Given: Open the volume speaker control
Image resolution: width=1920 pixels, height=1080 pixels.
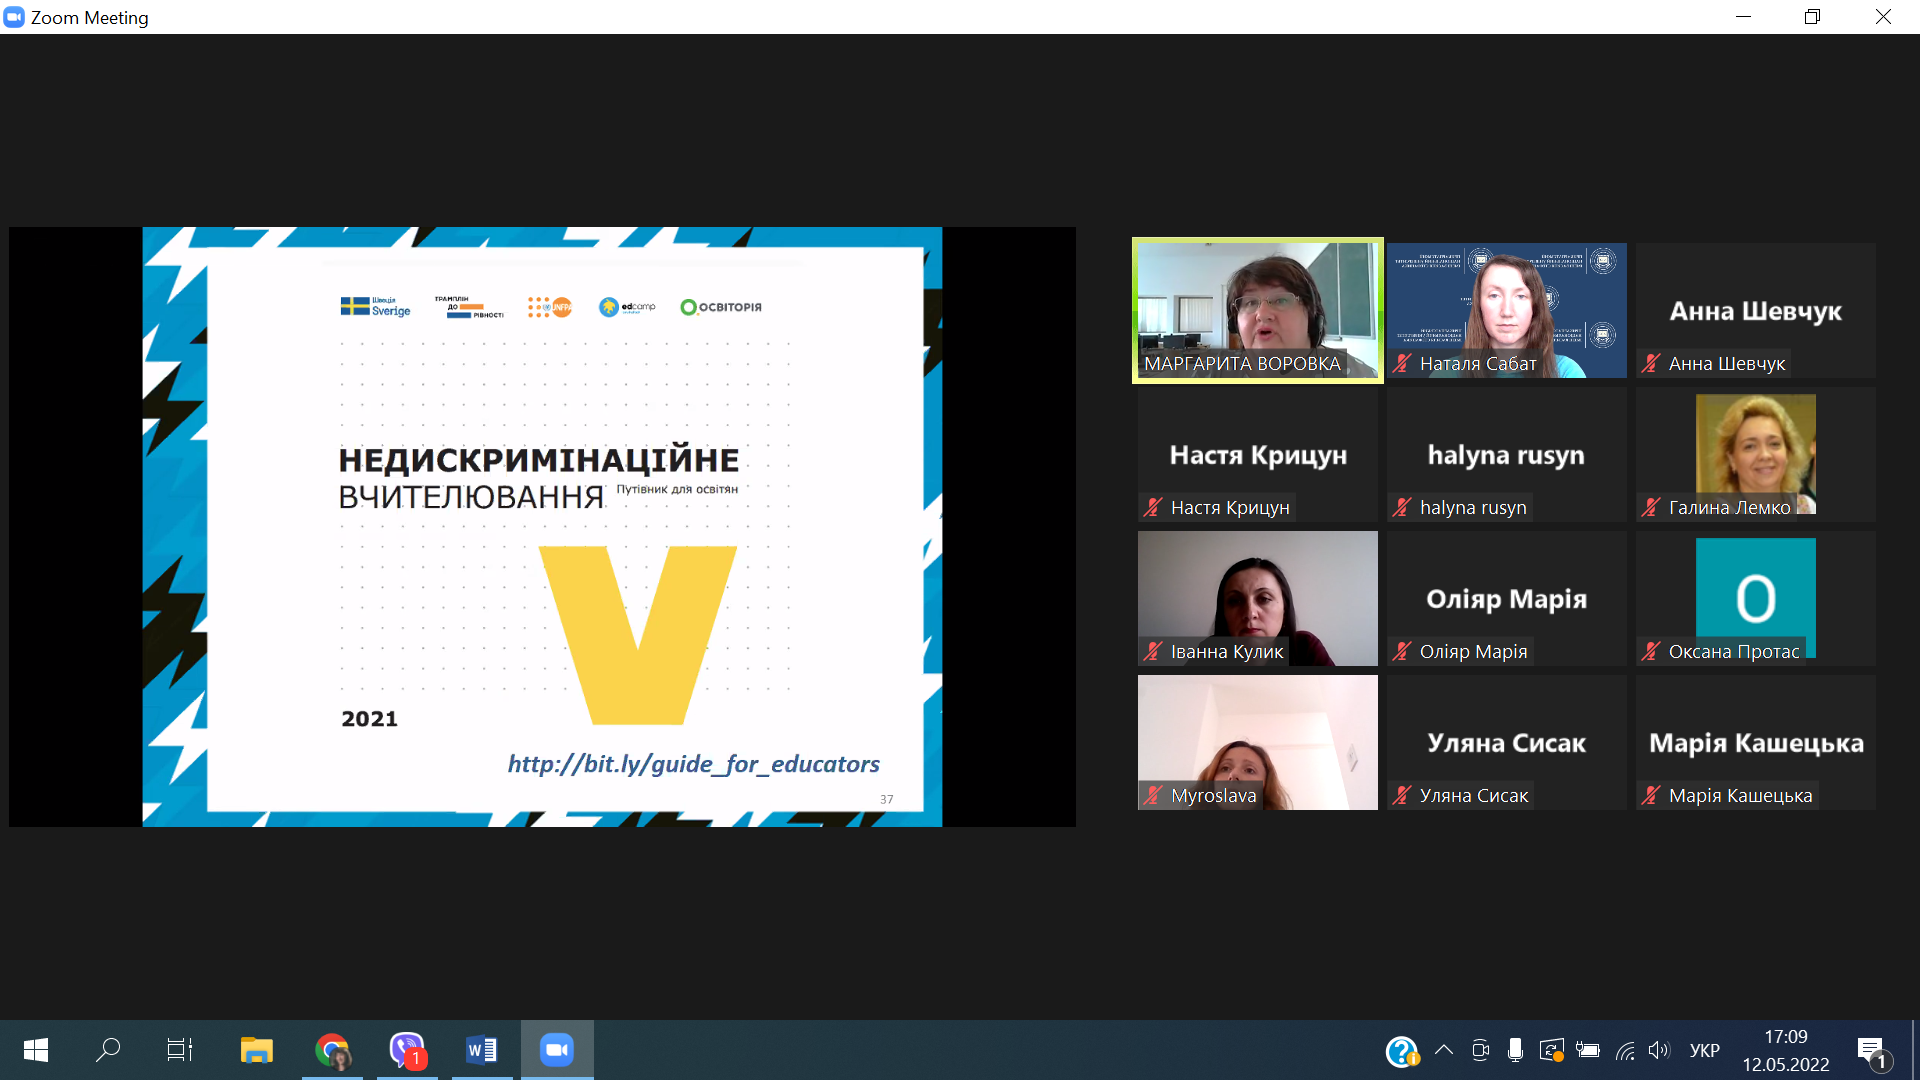Looking at the screenshot, I should point(1659,1050).
